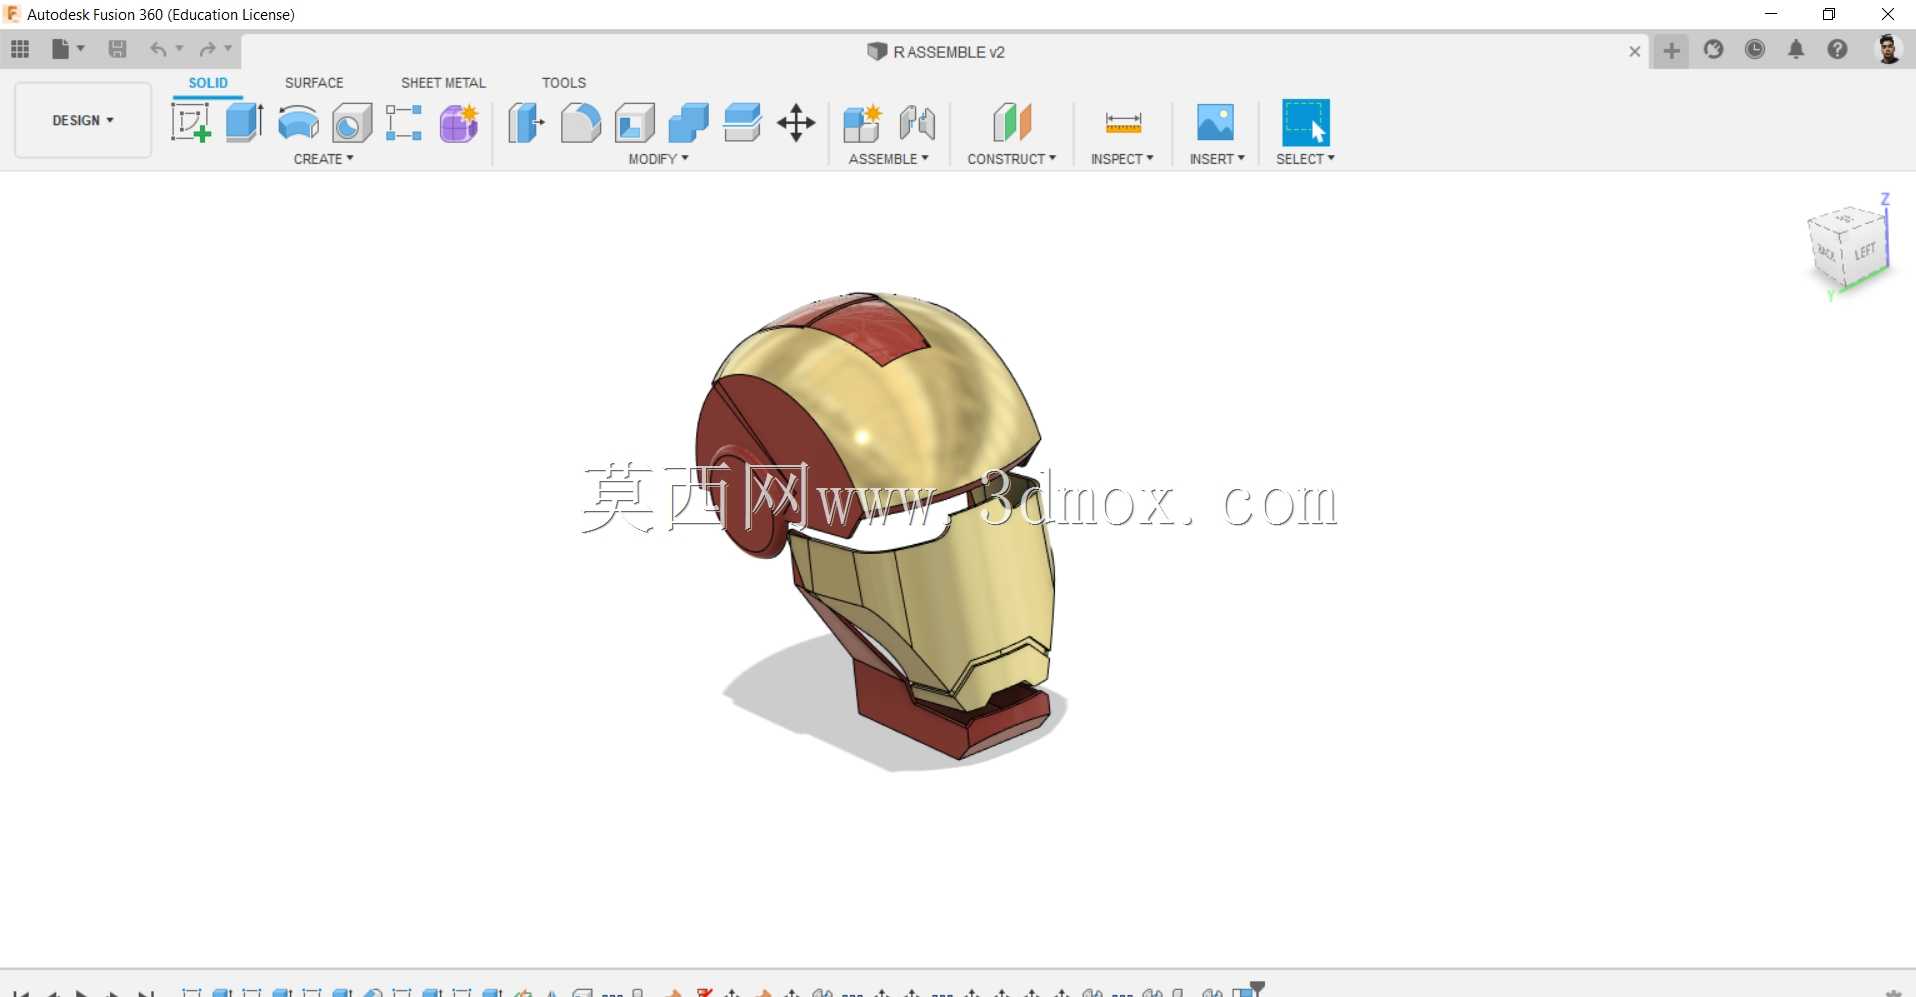Select the Shell tool
This screenshot has height=997, width=1916.
click(x=634, y=123)
